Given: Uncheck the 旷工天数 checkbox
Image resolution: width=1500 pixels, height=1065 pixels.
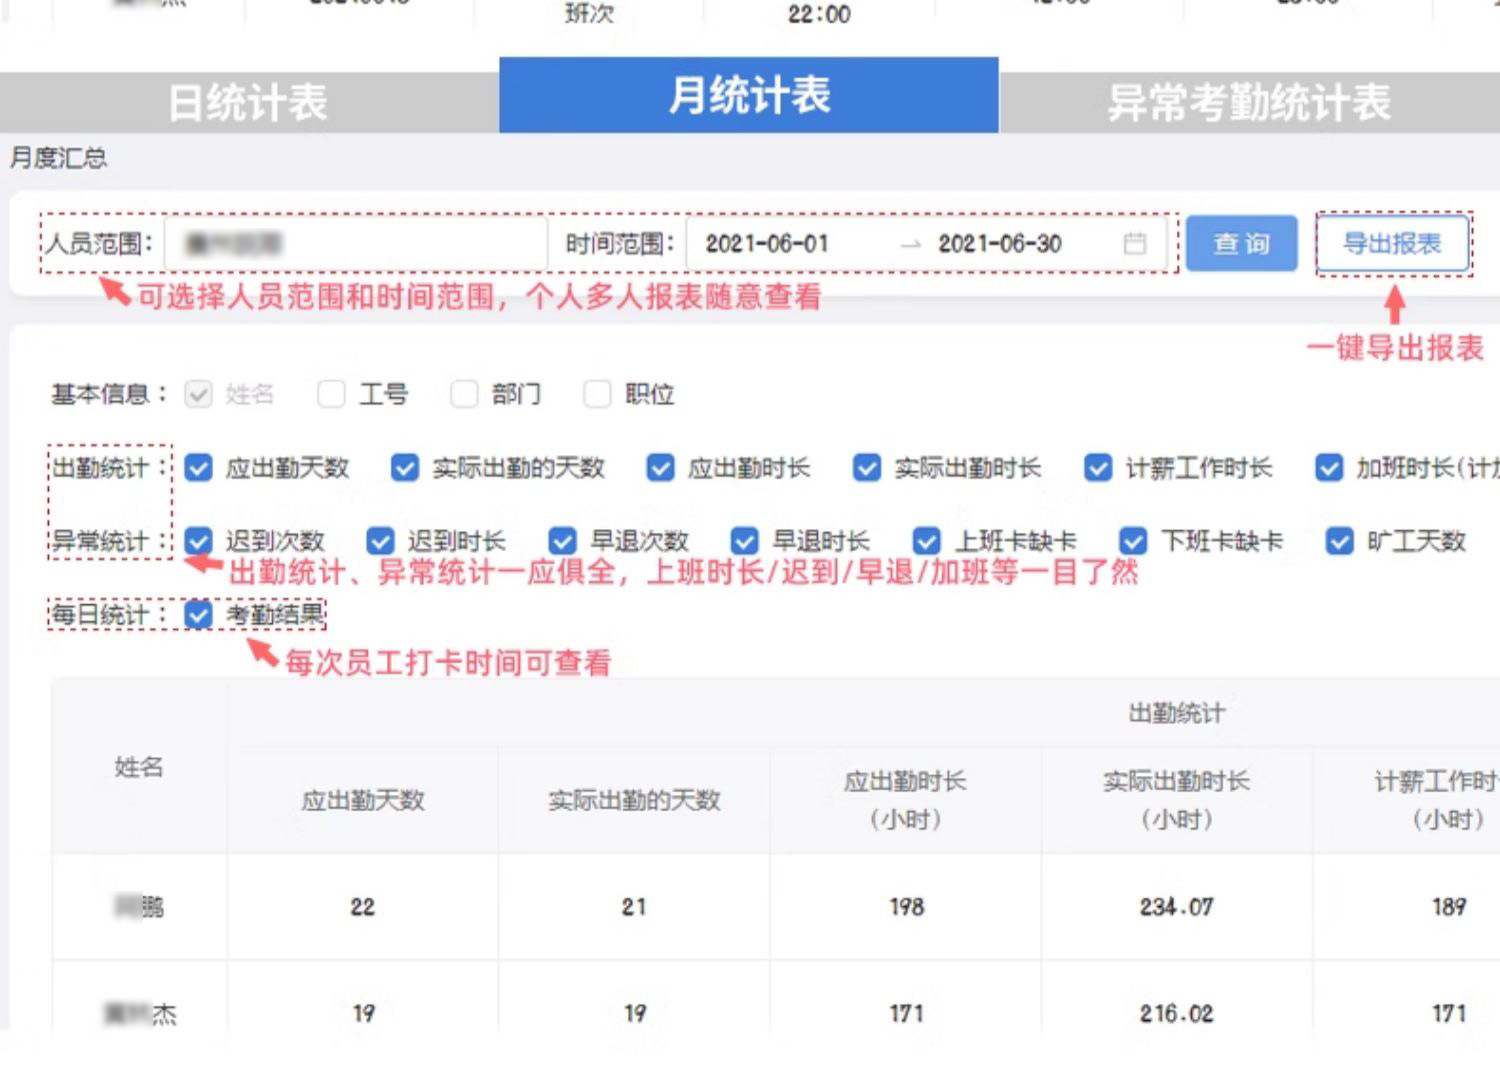Looking at the screenshot, I should [1339, 542].
